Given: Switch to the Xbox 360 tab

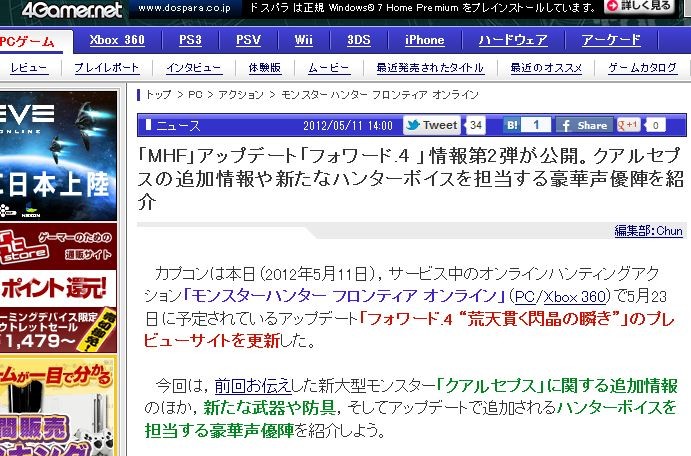Looking at the screenshot, I should point(117,40).
